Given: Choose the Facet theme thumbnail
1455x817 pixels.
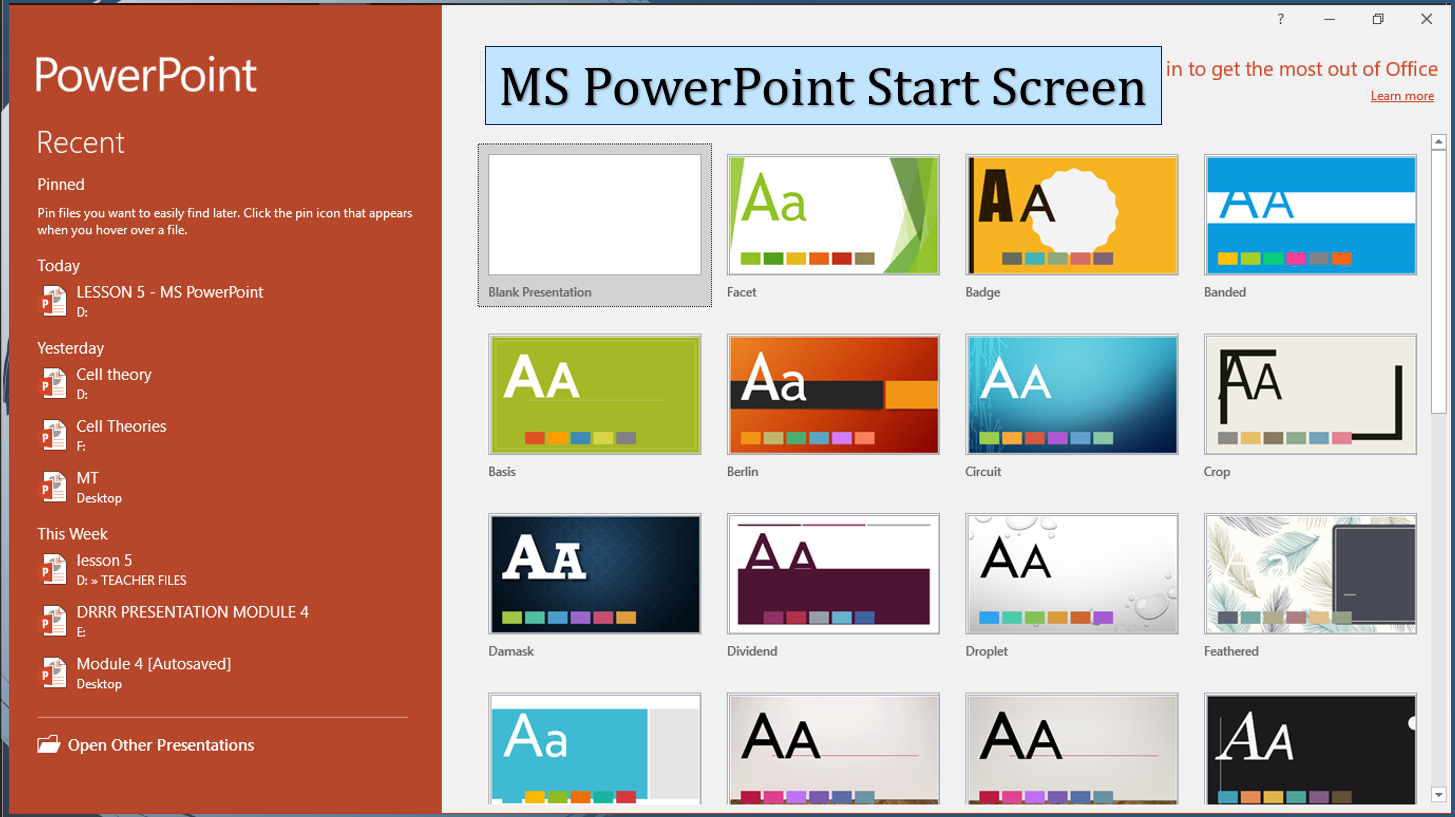Looking at the screenshot, I should pyautogui.click(x=833, y=215).
